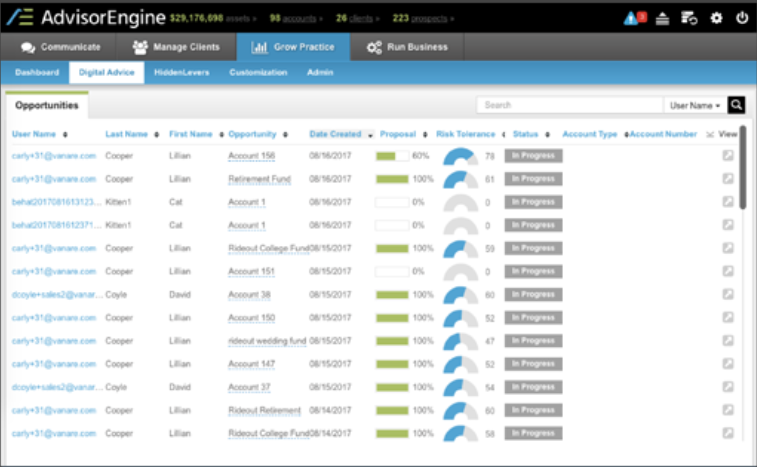Open view icon for rideout wedding fund row
The image size is (757, 467).
728,340
